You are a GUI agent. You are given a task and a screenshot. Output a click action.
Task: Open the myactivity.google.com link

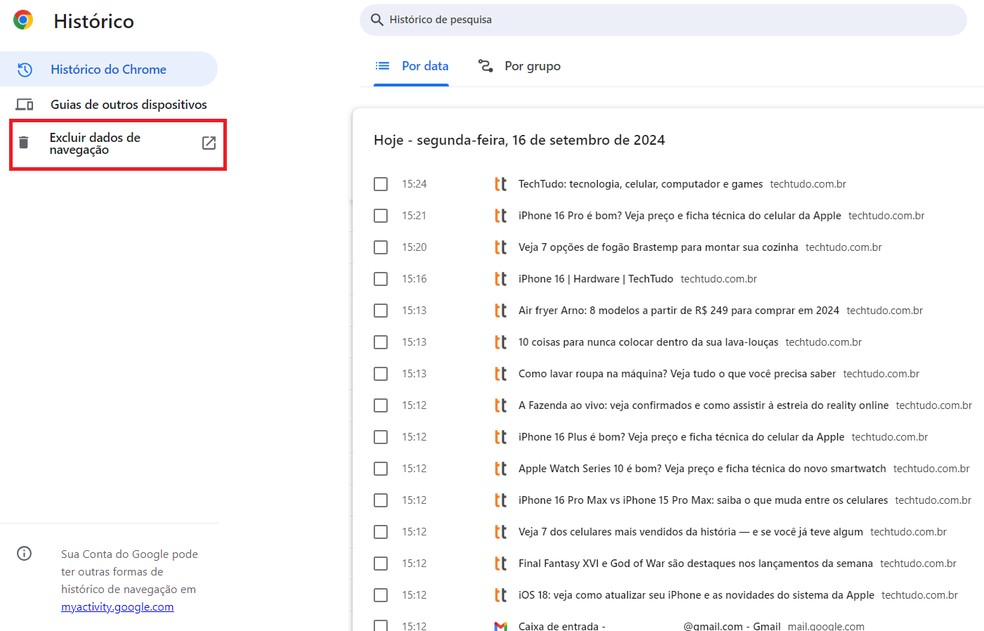tap(117, 607)
